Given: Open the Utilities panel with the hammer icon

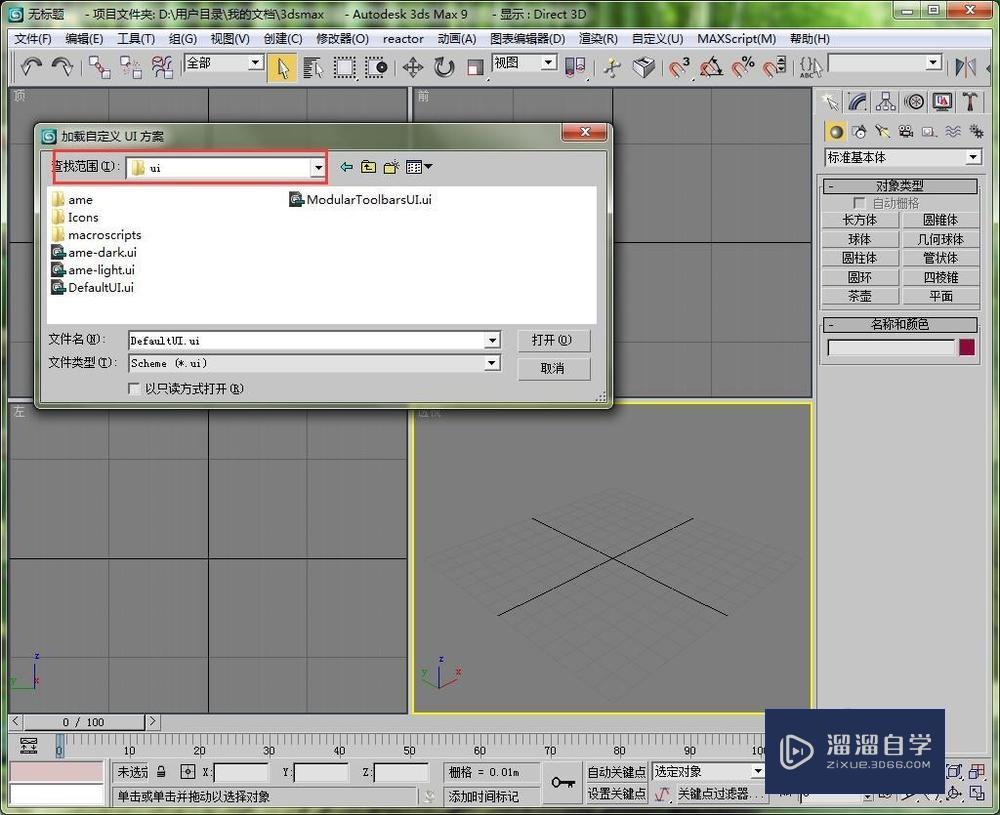Looking at the screenshot, I should pyautogui.click(x=968, y=101).
